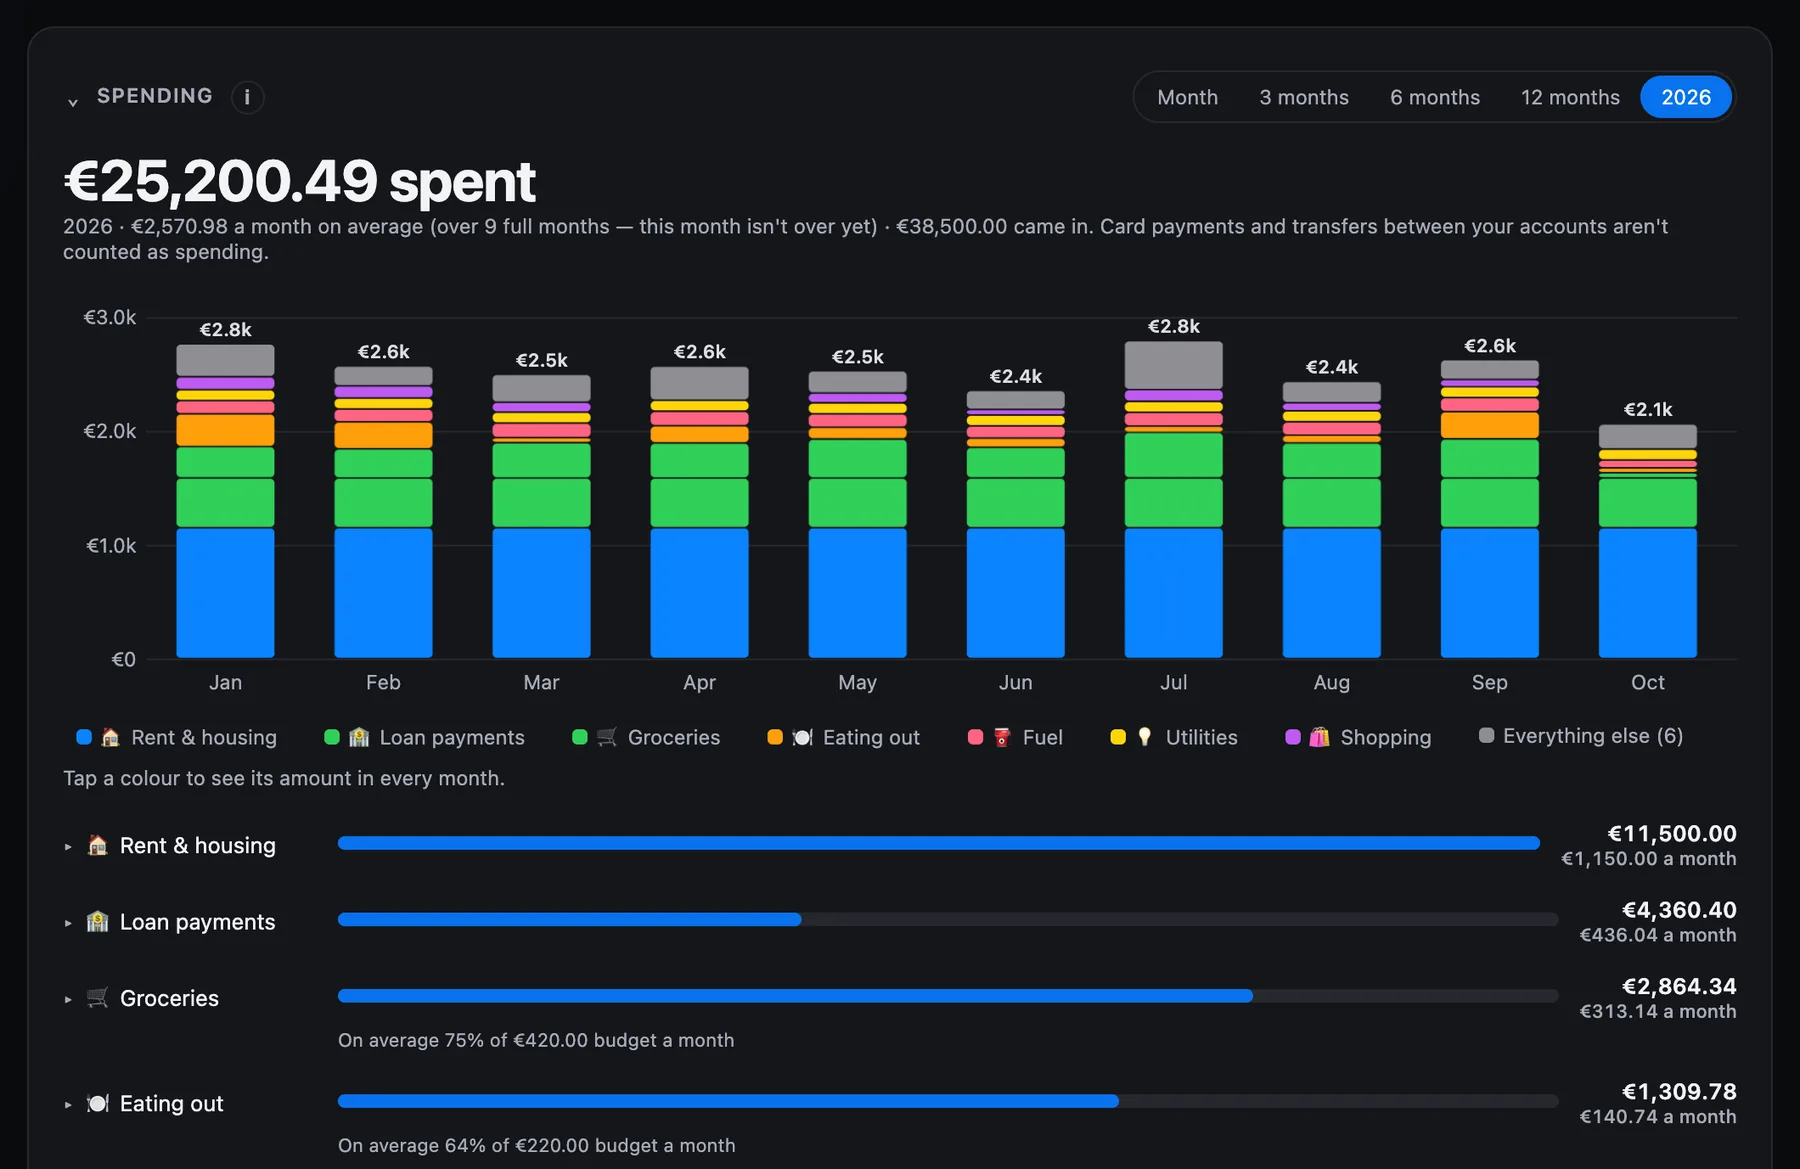Screen dimensions: 1800x1169
Task: Click the Shopping legend label
Action: coord(1385,738)
